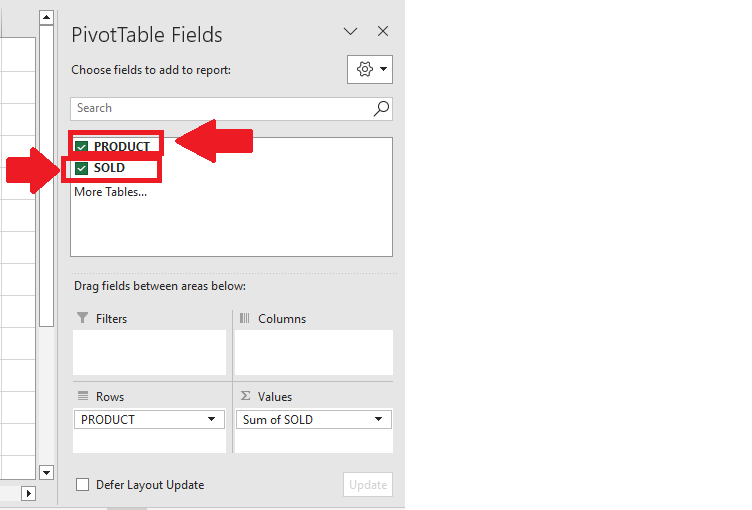This screenshot has width=752, height=510.
Task: Click the vertical scrollbar track
Action: pyautogui.click(x=46, y=396)
